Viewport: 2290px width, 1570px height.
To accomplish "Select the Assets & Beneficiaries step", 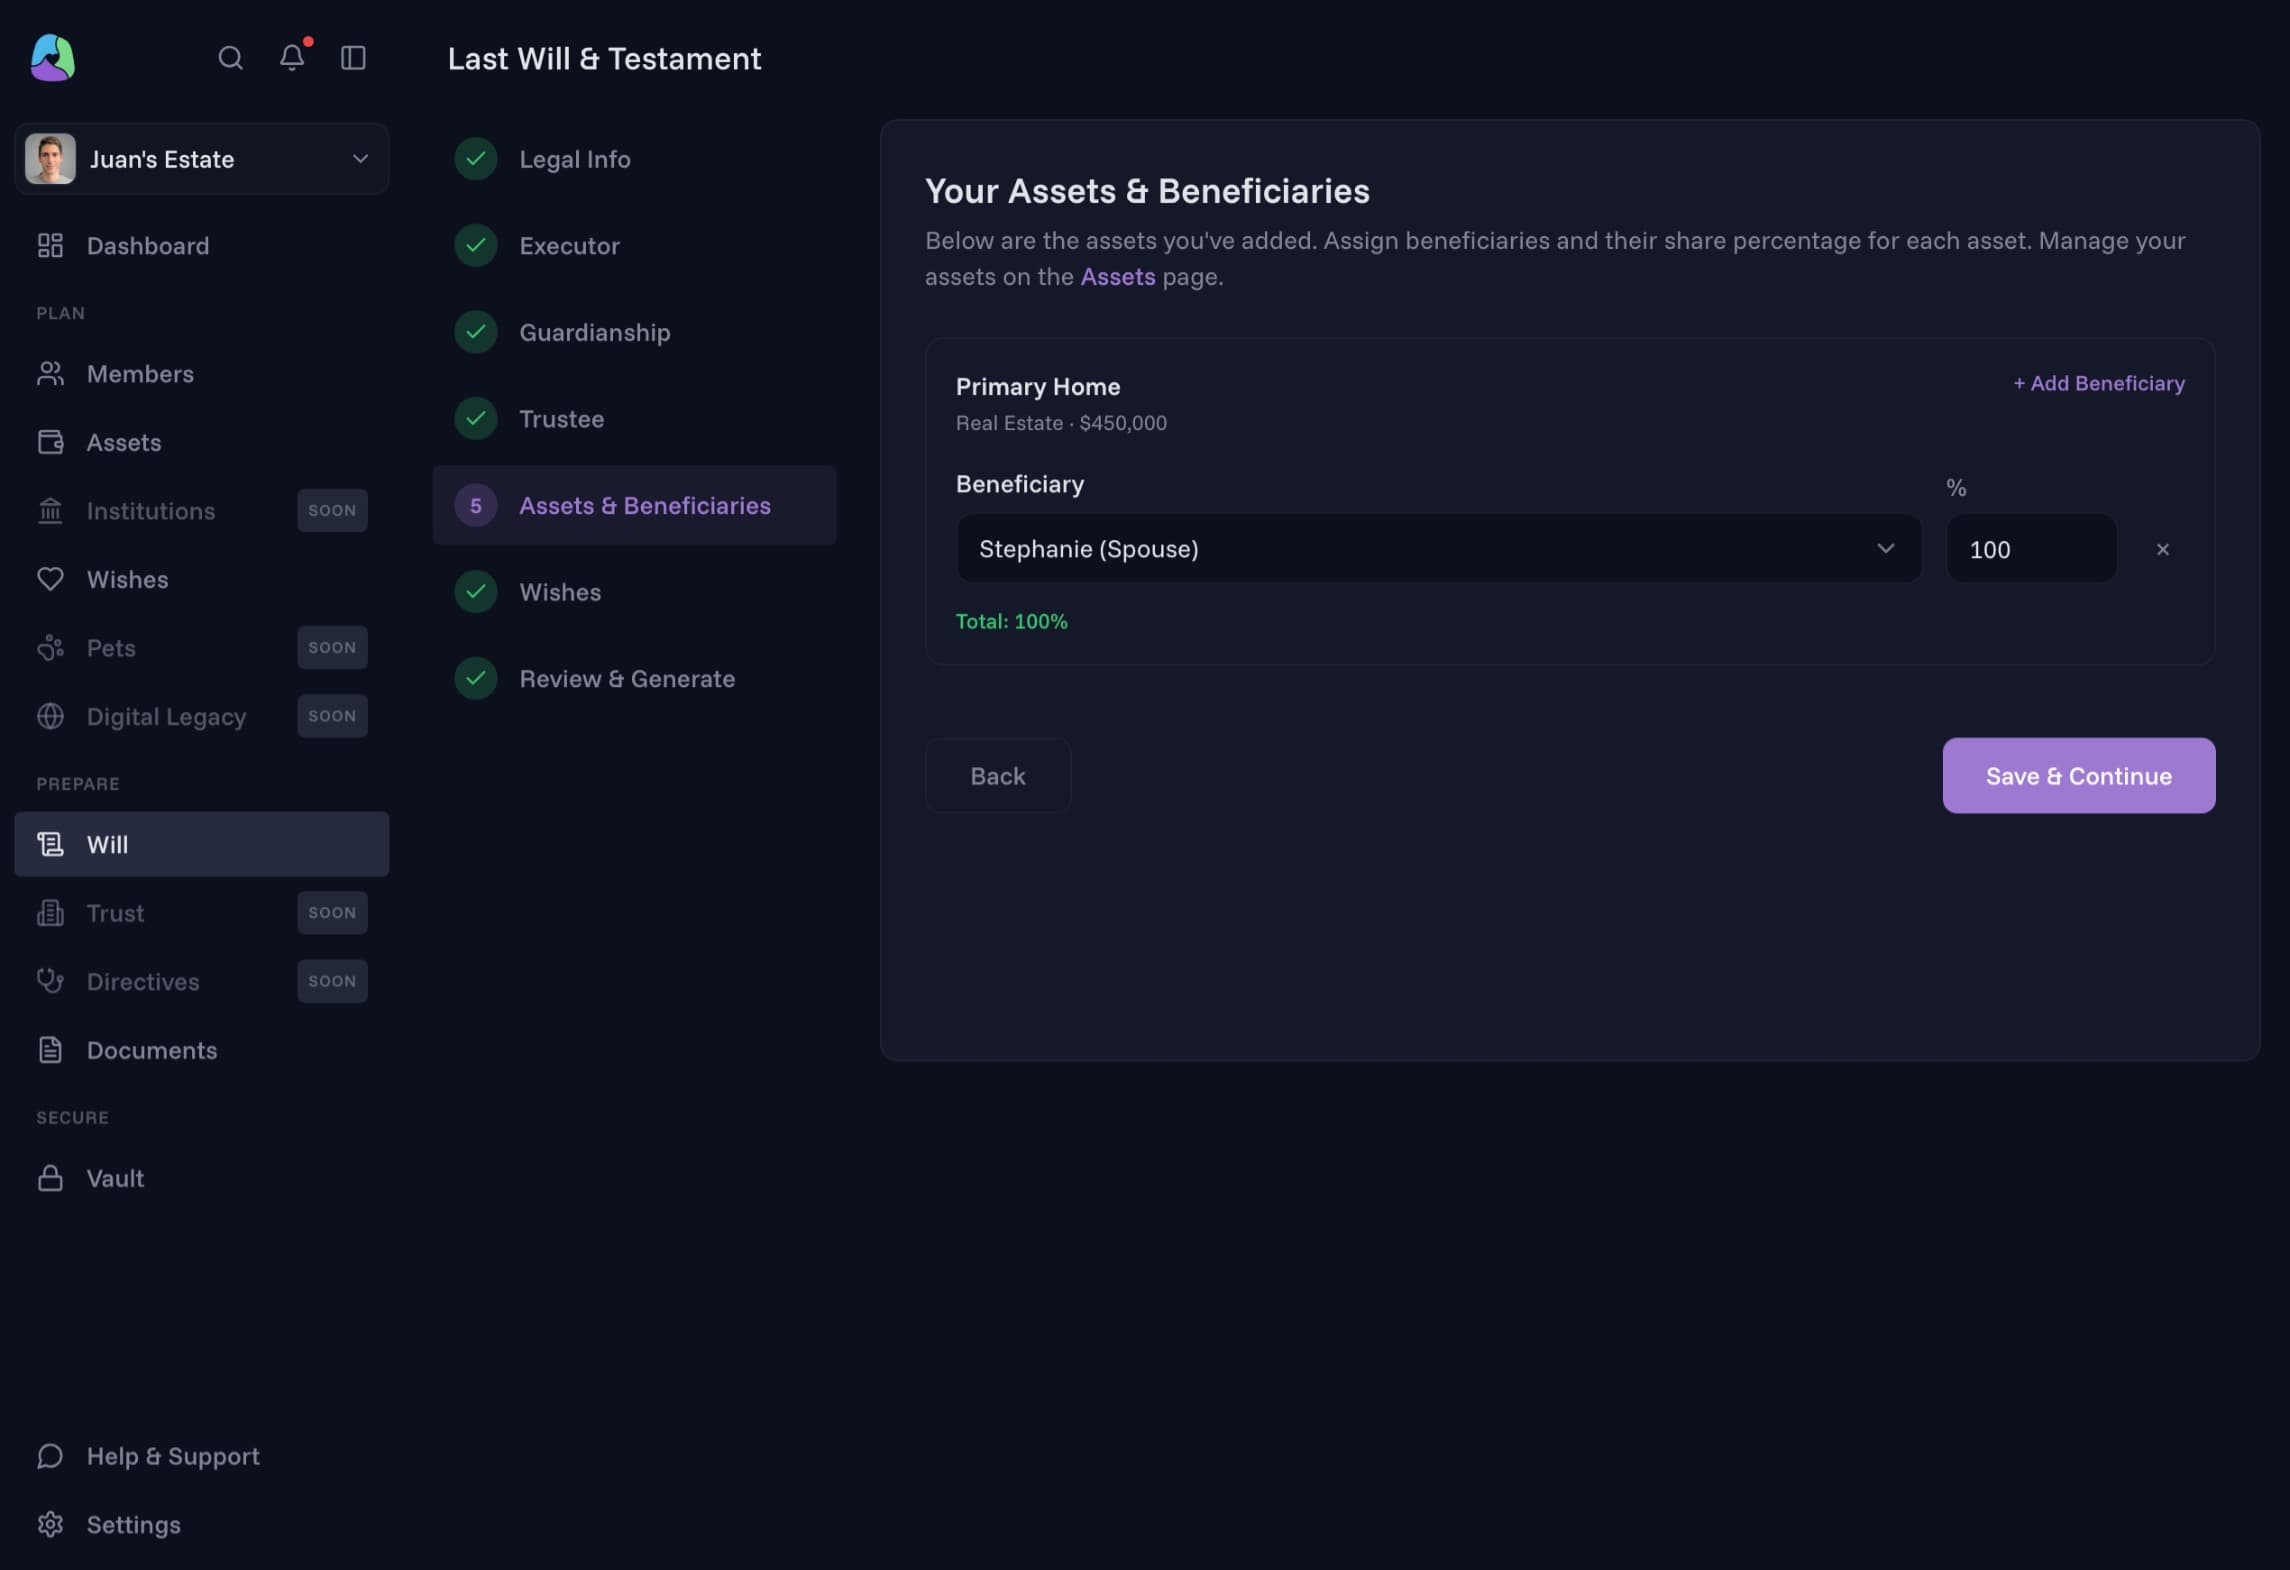I will [x=634, y=505].
